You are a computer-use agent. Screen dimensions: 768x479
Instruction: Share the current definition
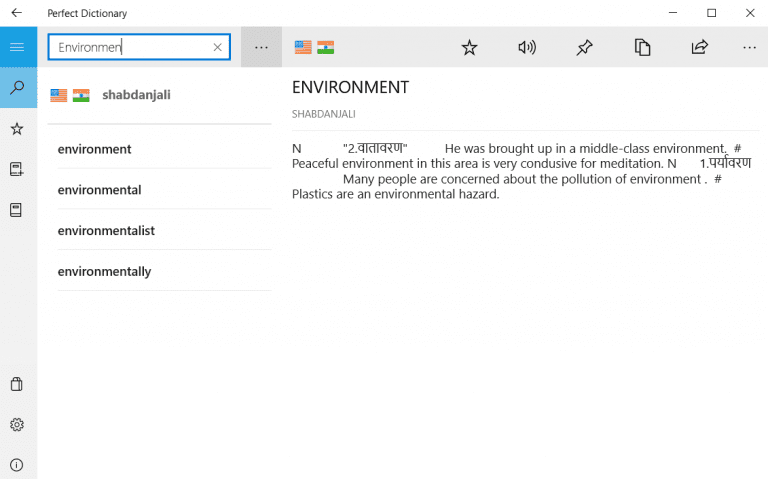(700, 47)
